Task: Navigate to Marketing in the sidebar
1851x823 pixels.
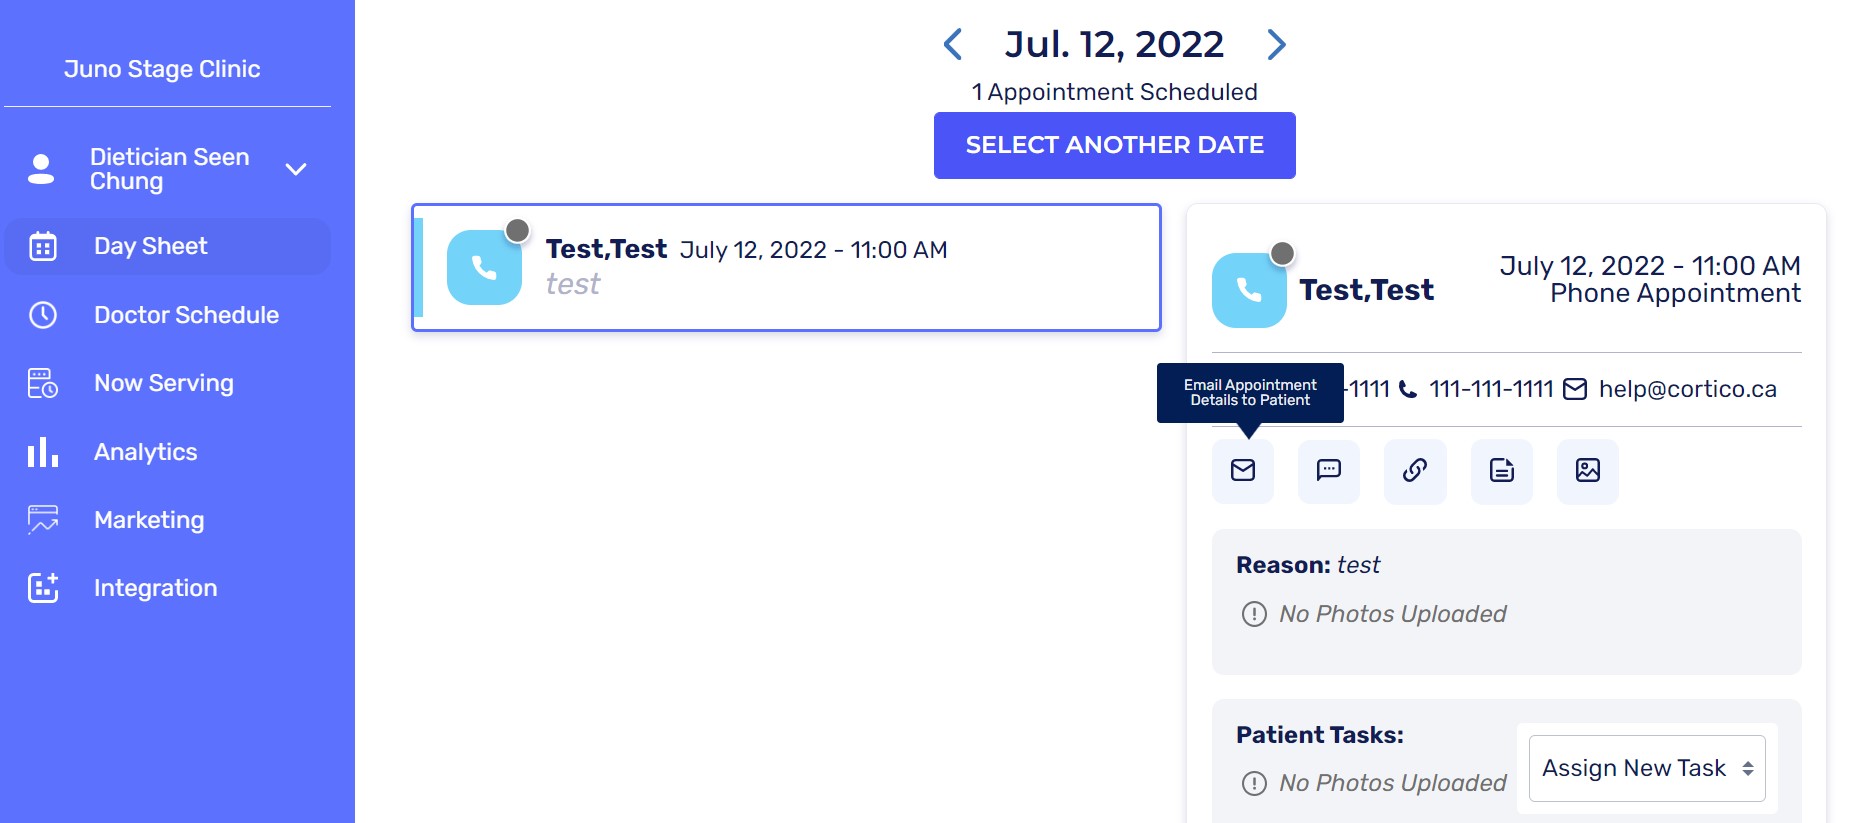Action: (x=149, y=520)
